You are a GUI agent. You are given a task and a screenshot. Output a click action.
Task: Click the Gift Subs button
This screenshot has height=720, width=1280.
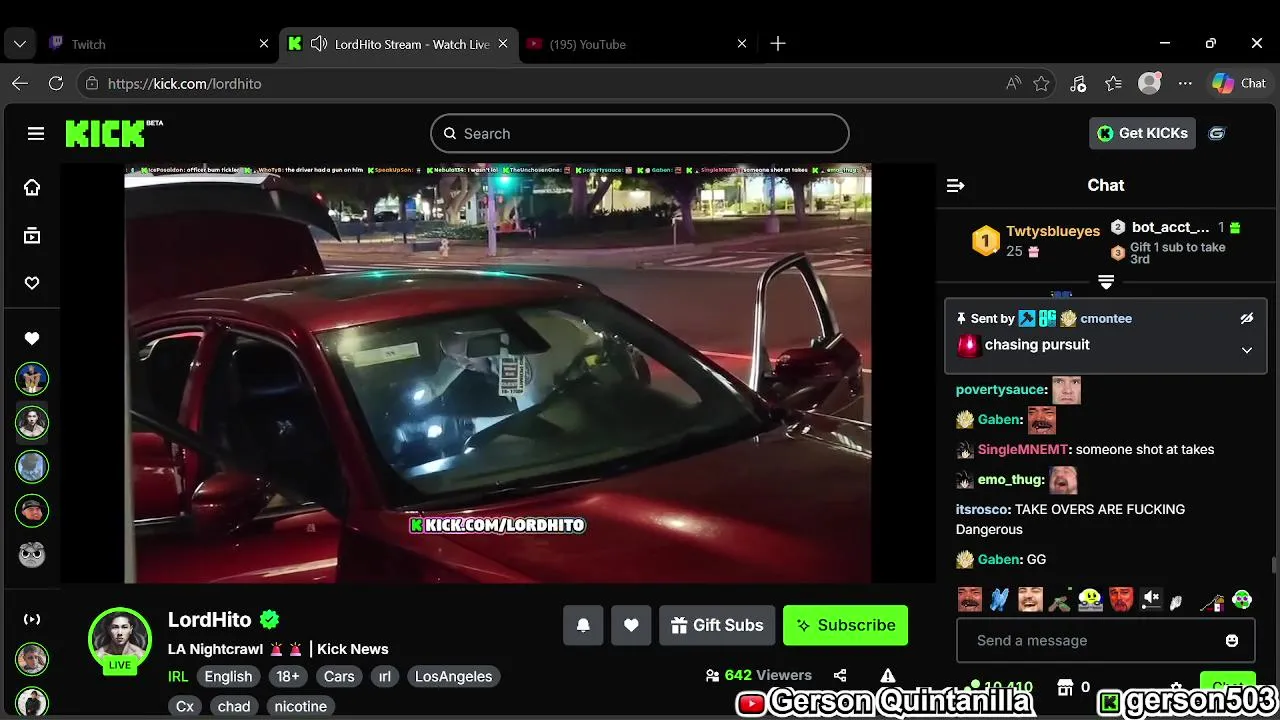tap(717, 625)
